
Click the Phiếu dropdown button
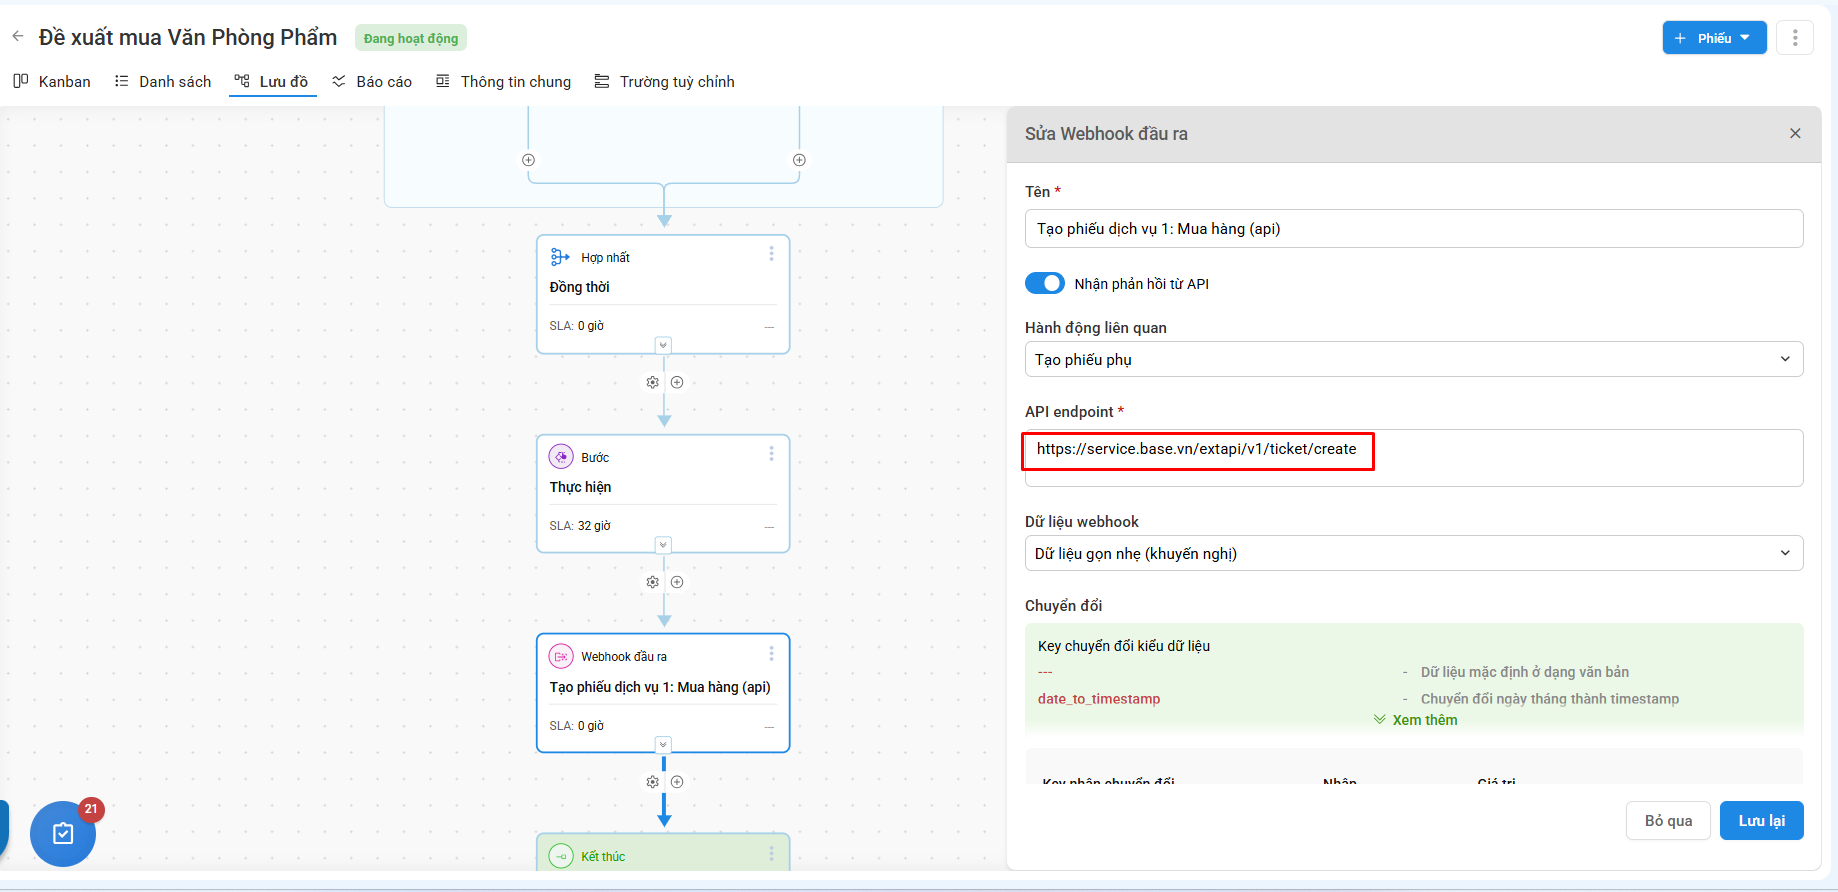coord(1714,38)
